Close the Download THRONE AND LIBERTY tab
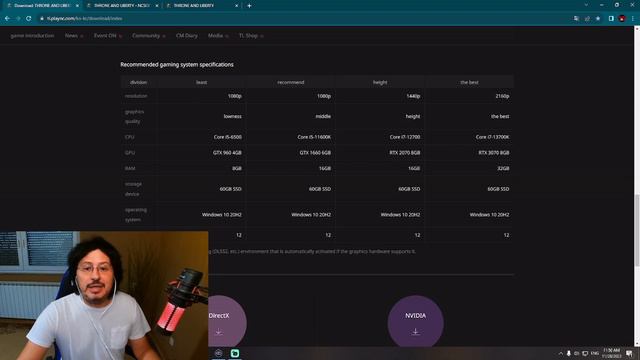The height and width of the screenshot is (360, 640). point(78,6)
